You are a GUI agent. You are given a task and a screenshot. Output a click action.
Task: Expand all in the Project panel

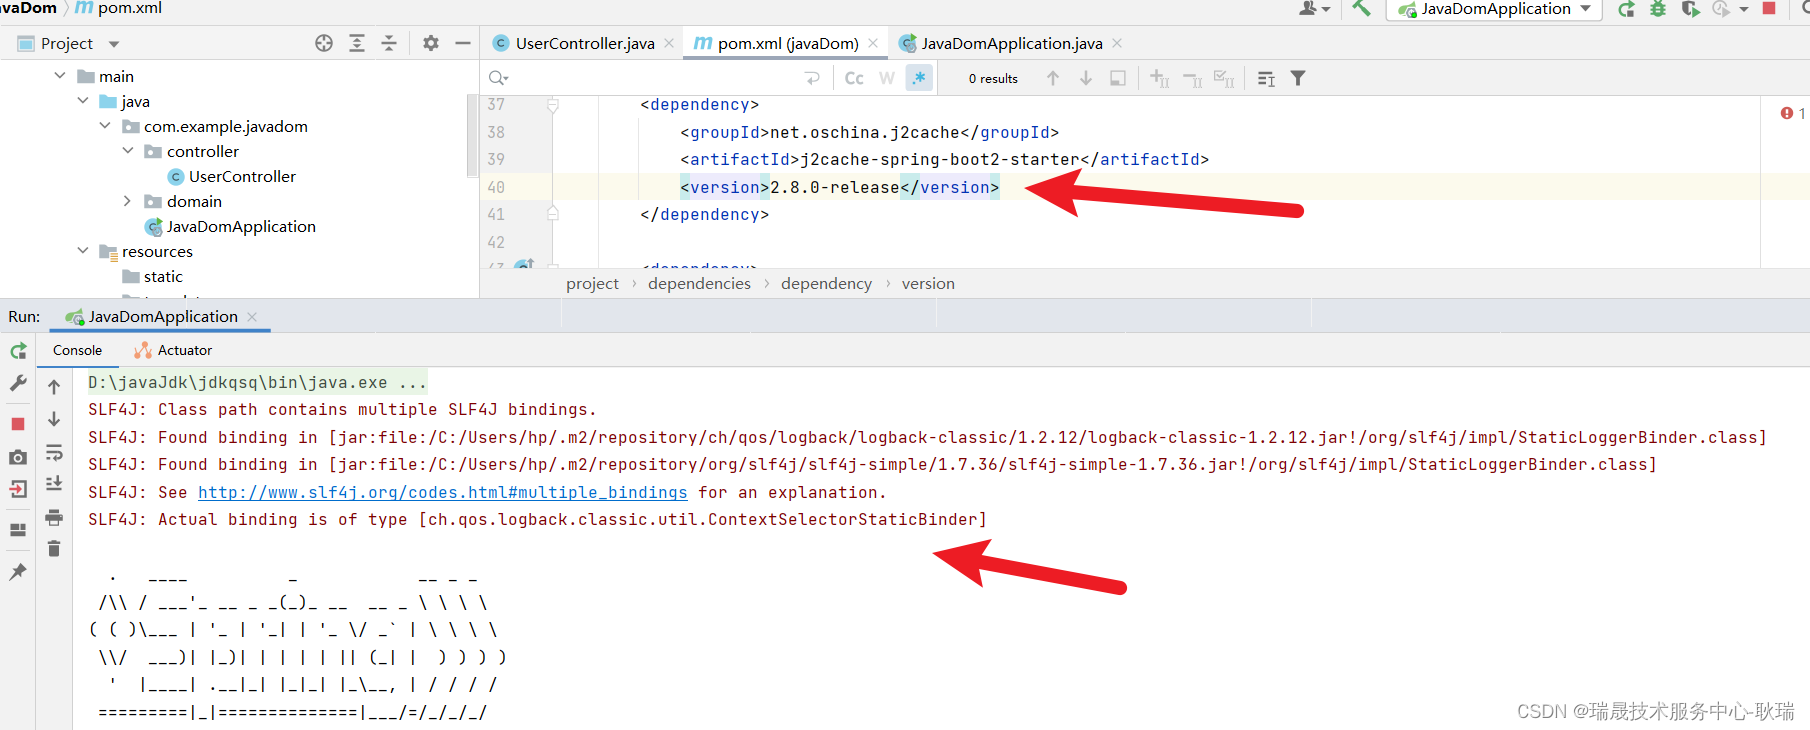point(357,43)
